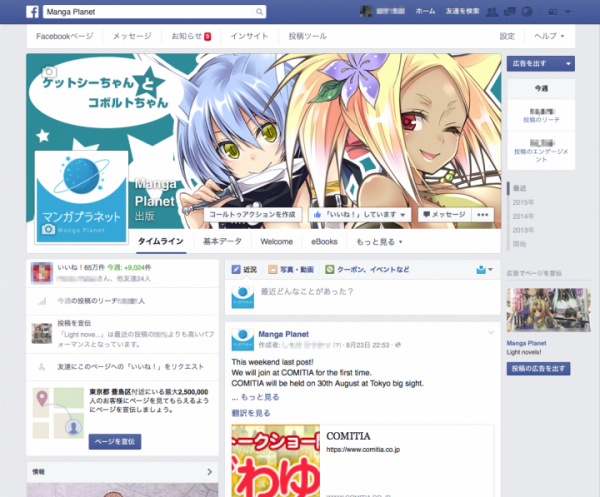This screenshot has width=600, height=497.
Task: Open messages icon in top bar
Action: click(510, 12)
